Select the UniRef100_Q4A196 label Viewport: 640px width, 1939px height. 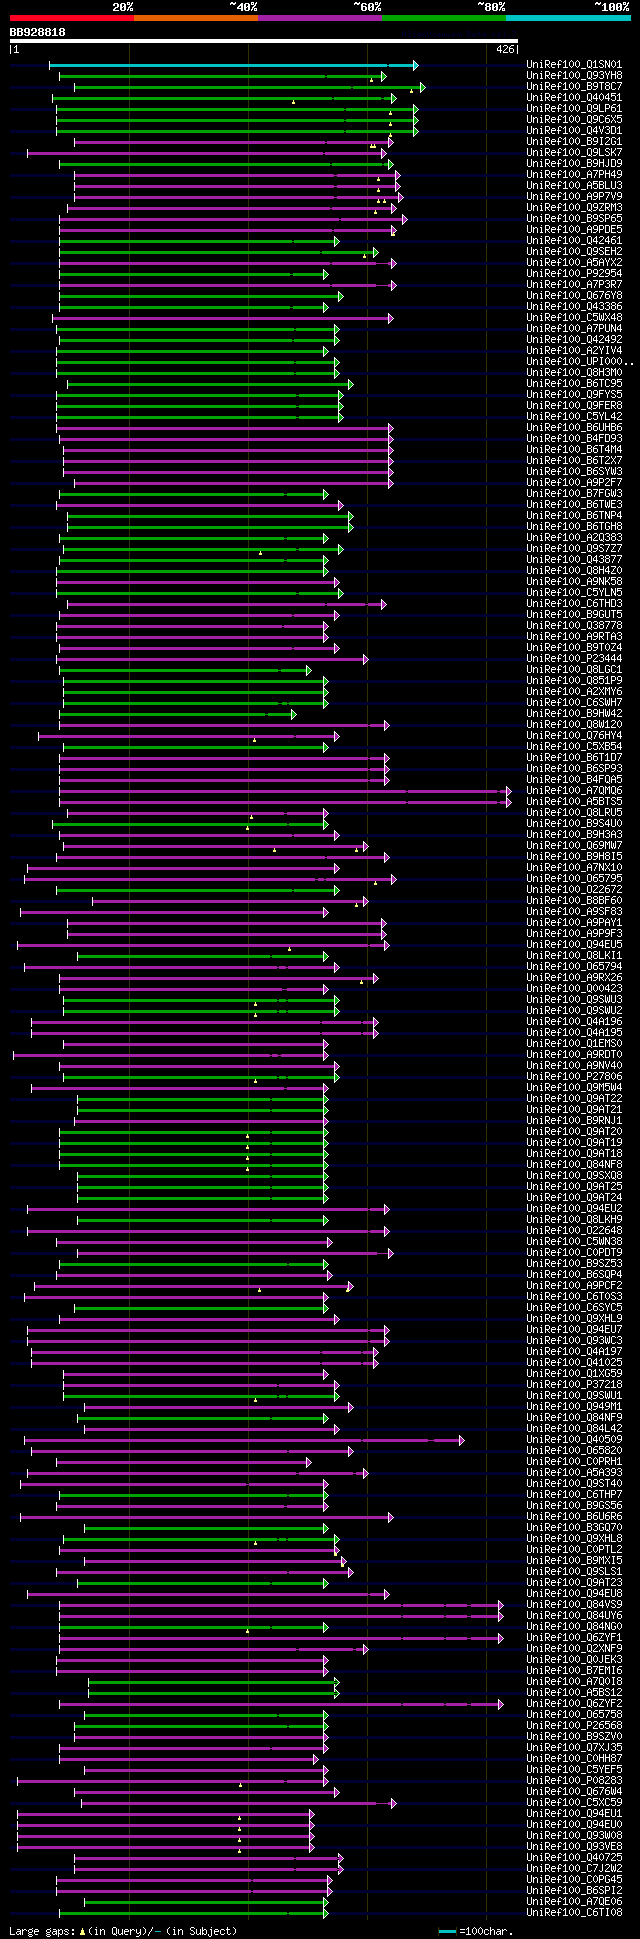click(574, 1022)
